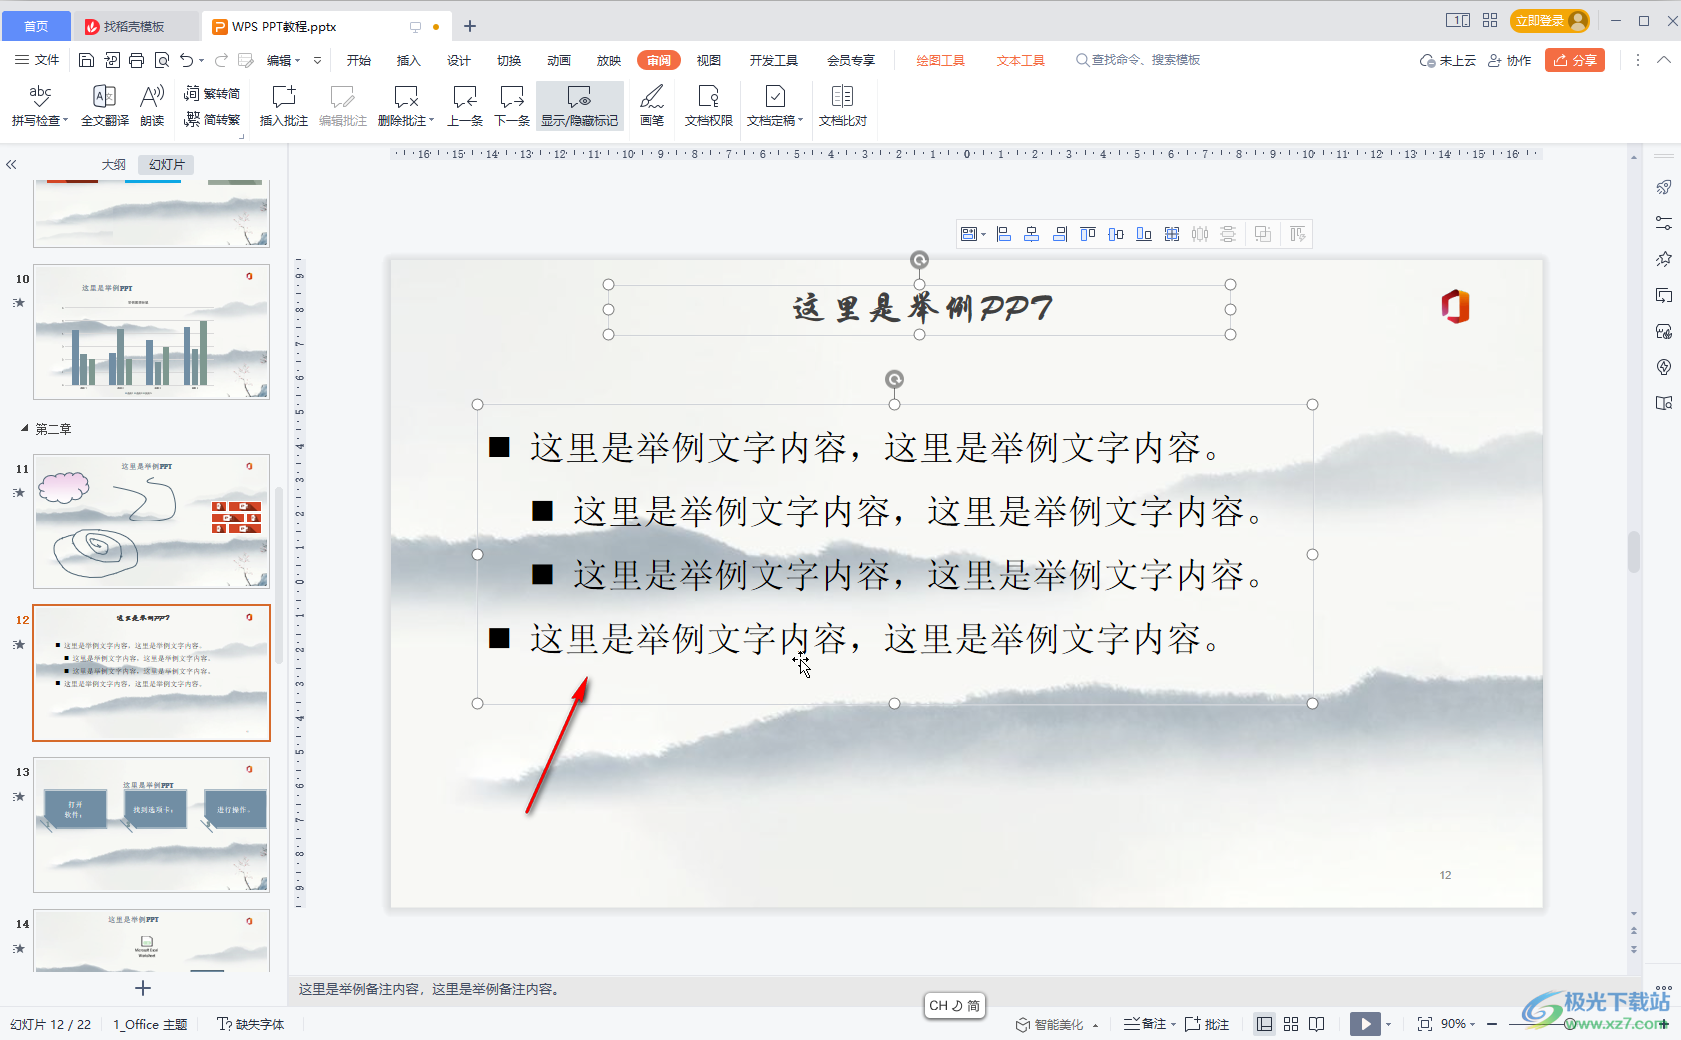Go to previous comment (上一条)
This screenshot has height=1040, width=1681.
click(465, 105)
